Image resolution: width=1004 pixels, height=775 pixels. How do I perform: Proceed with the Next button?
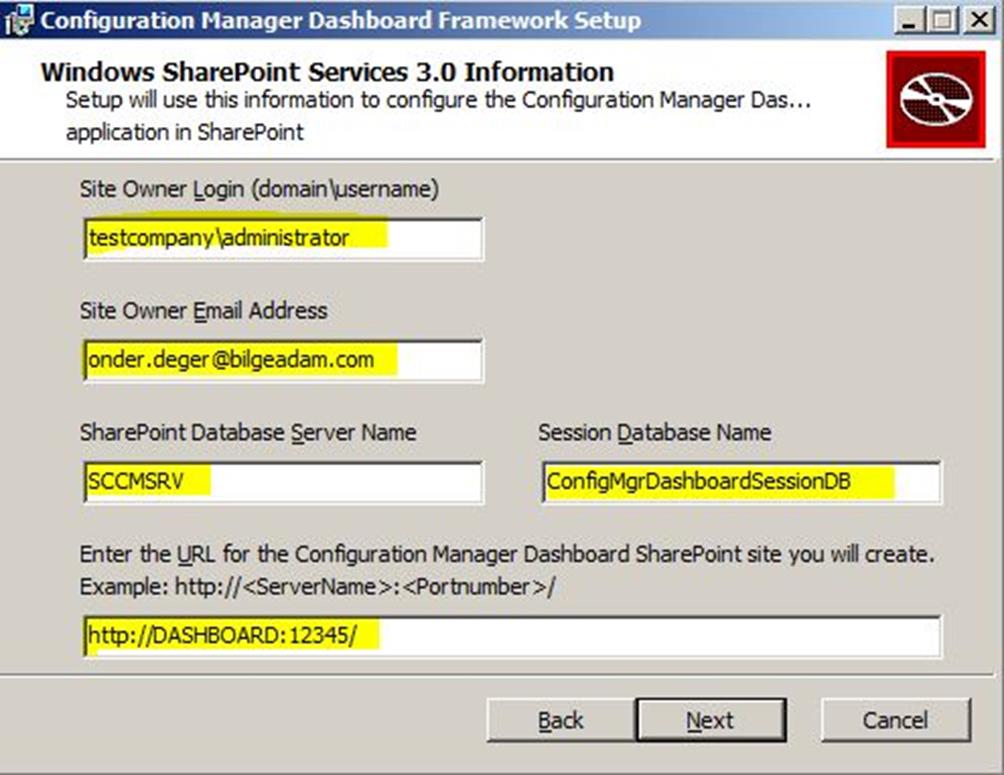click(x=711, y=721)
